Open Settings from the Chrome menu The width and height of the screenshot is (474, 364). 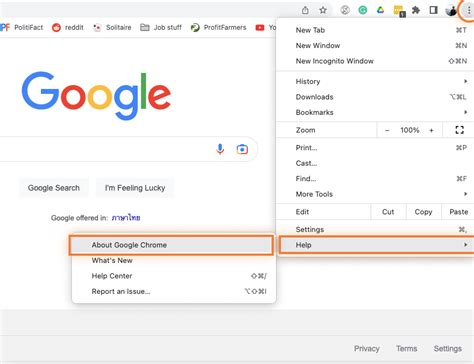(375, 229)
